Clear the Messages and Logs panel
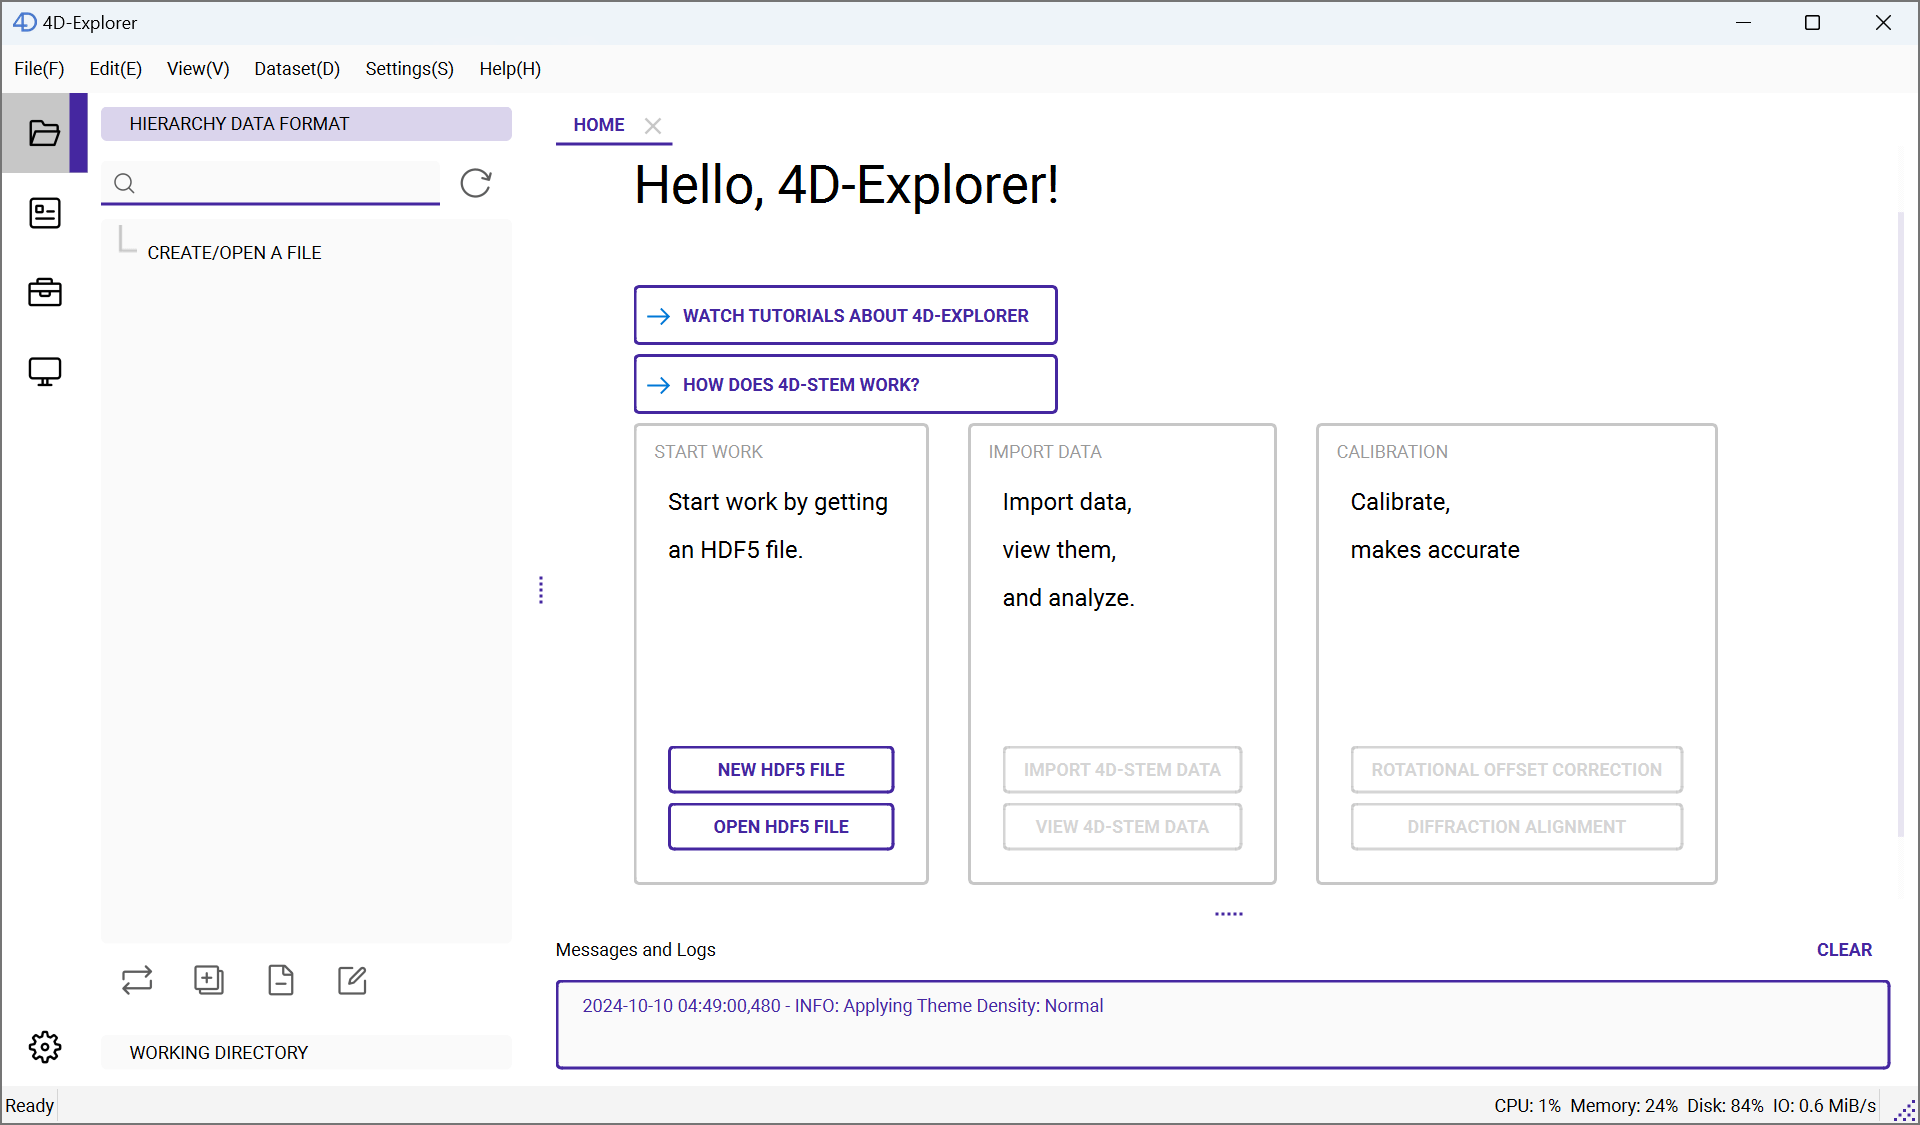 [1843, 950]
